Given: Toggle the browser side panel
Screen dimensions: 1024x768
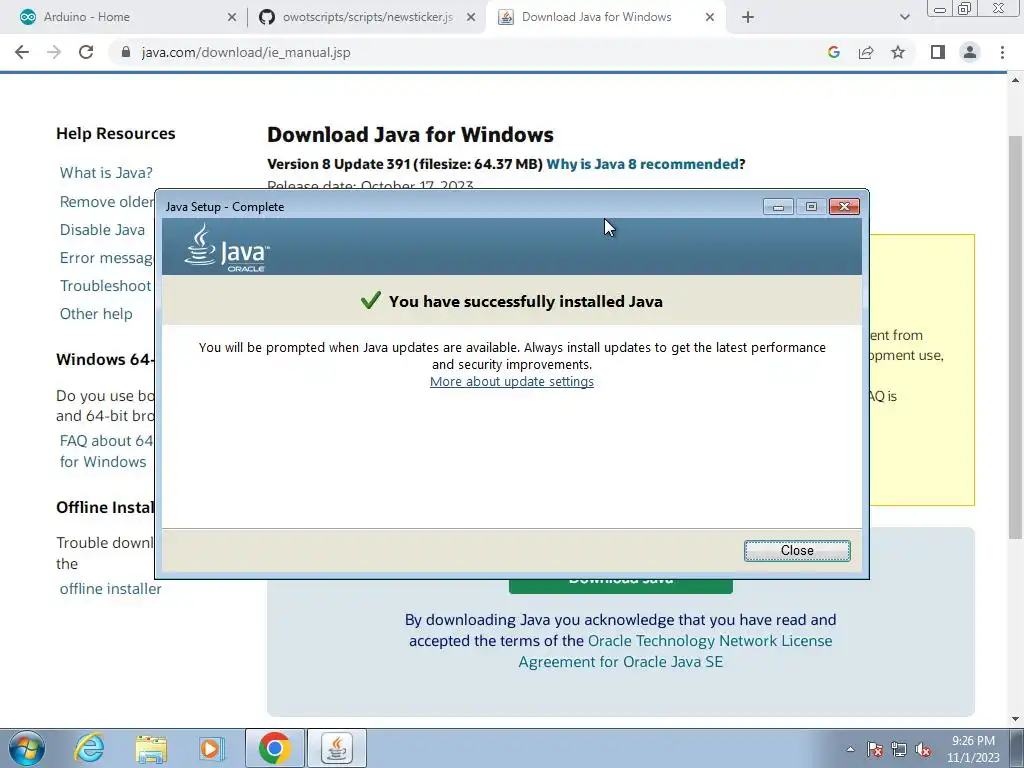Looking at the screenshot, I should point(938,52).
